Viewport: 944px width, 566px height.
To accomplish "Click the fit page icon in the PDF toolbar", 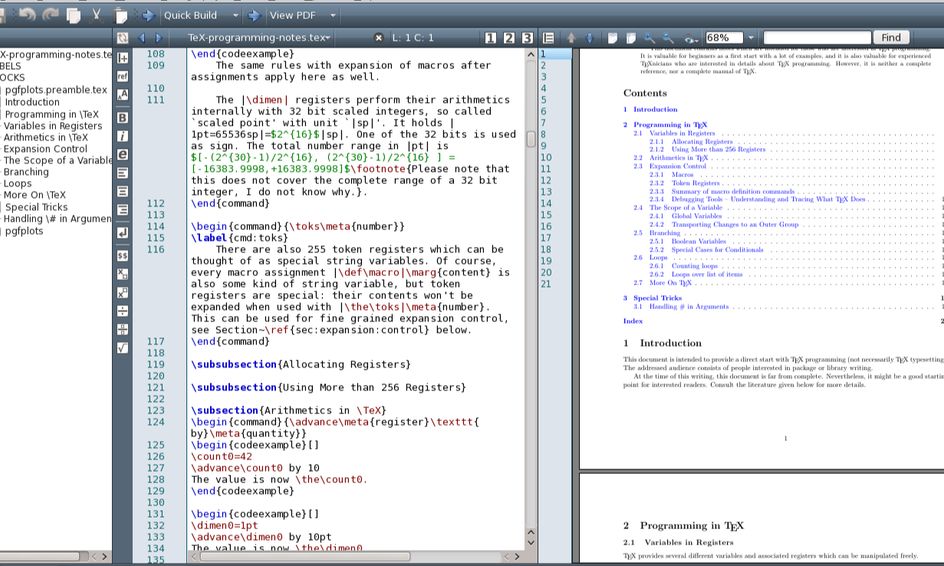I will tap(630, 38).
